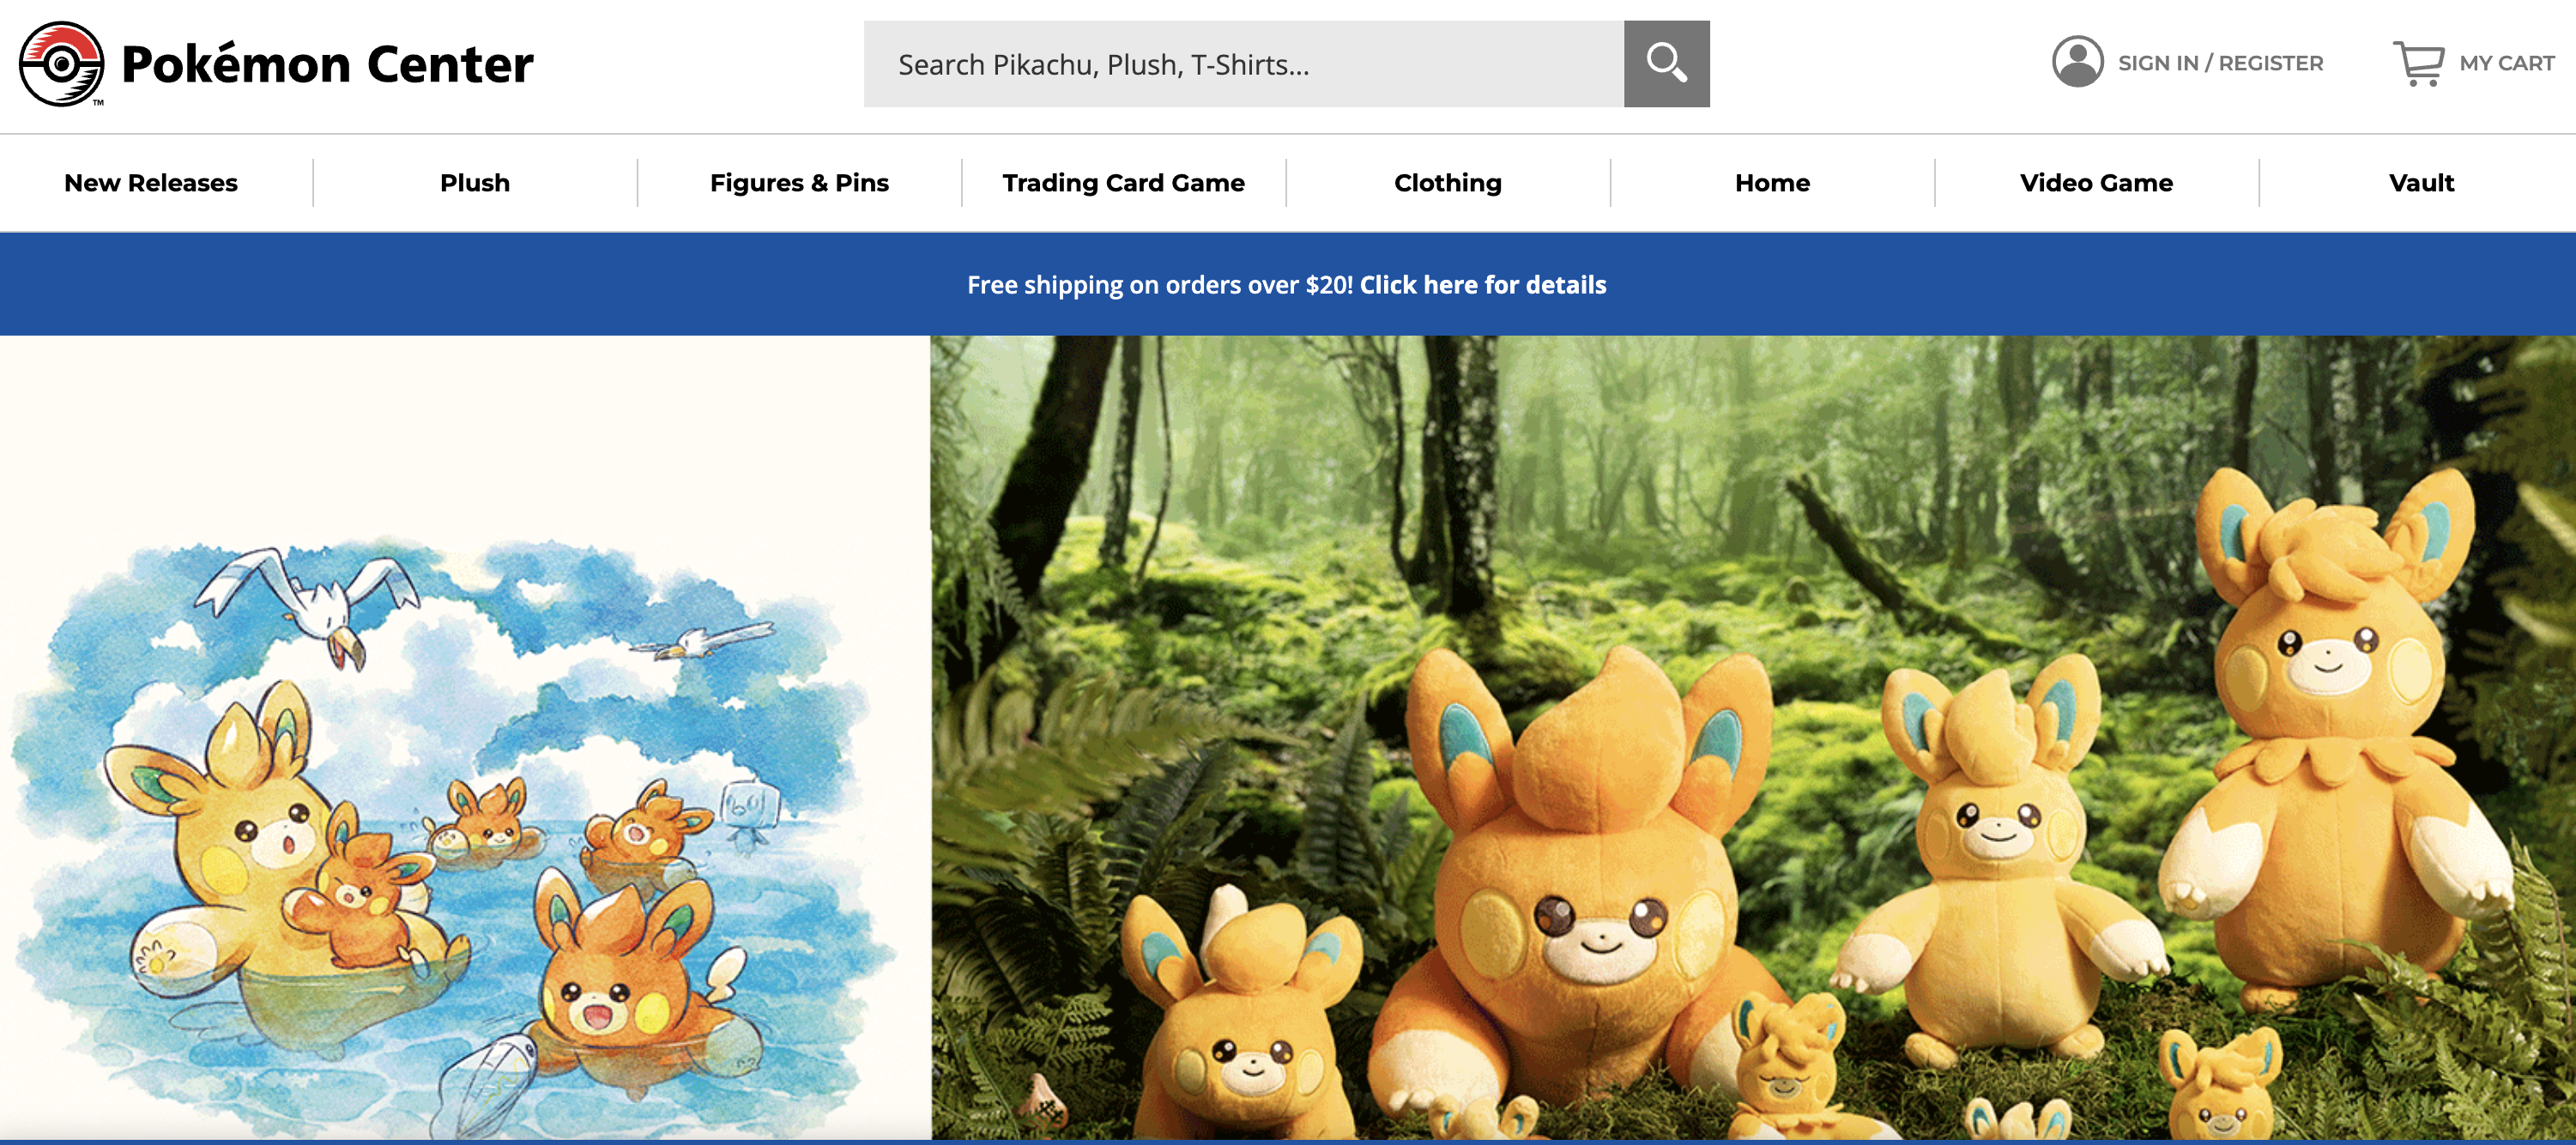This screenshot has width=2576, height=1145.
Task: Click the Pokémon Center Poké Ball logo
Action: pos(62,64)
